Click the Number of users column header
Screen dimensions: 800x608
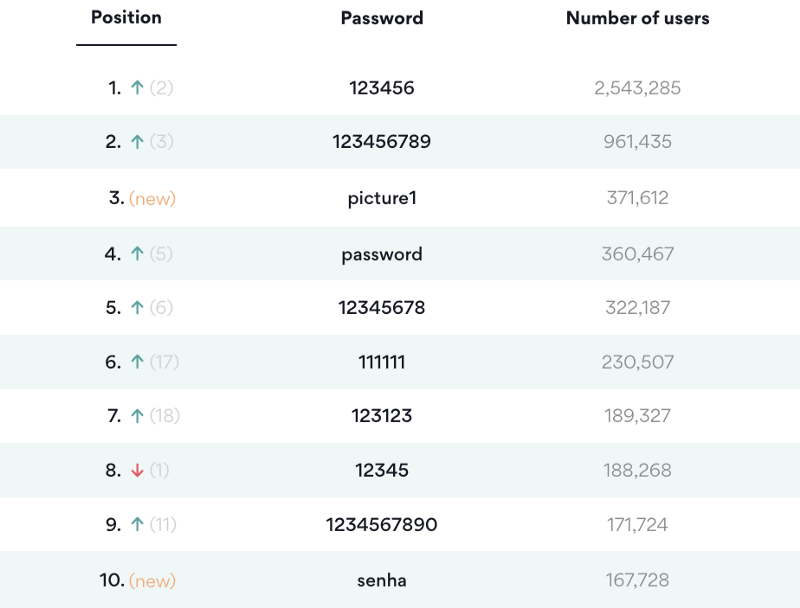pos(637,18)
